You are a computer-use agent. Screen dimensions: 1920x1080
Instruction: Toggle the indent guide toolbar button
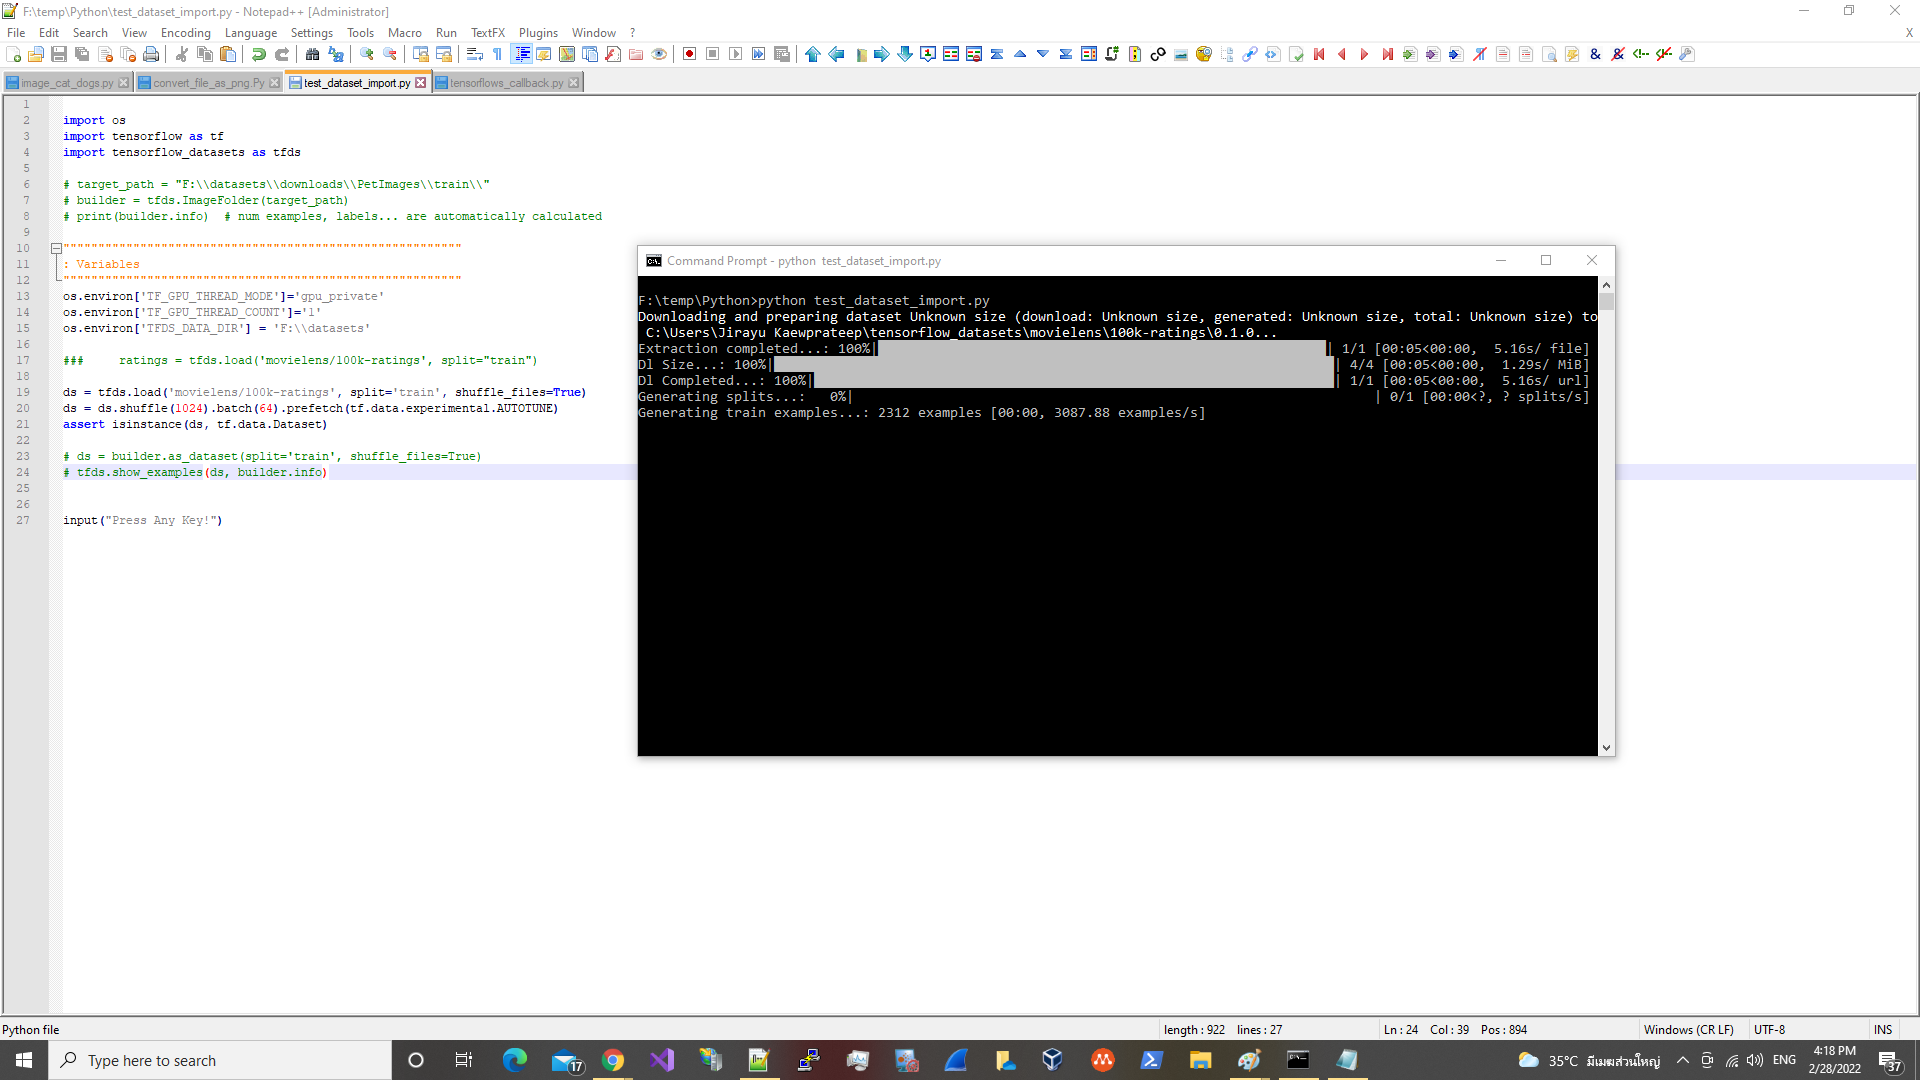pos(521,54)
